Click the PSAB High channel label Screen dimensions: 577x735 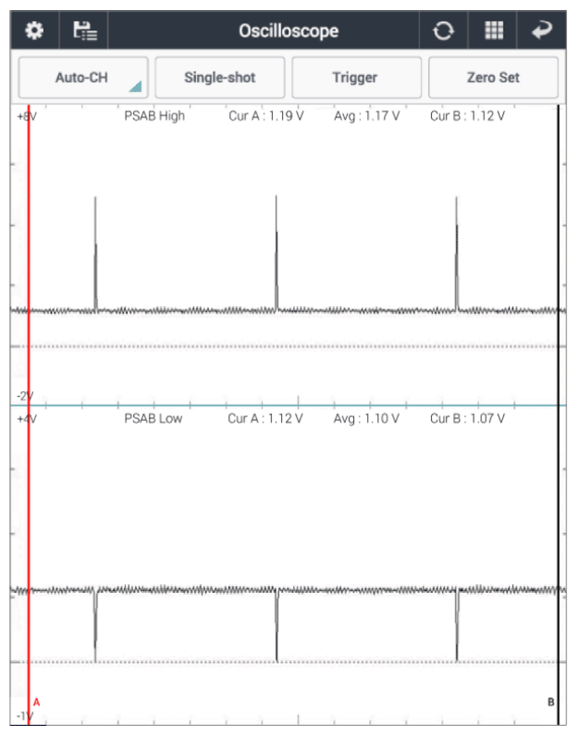click(154, 116)
